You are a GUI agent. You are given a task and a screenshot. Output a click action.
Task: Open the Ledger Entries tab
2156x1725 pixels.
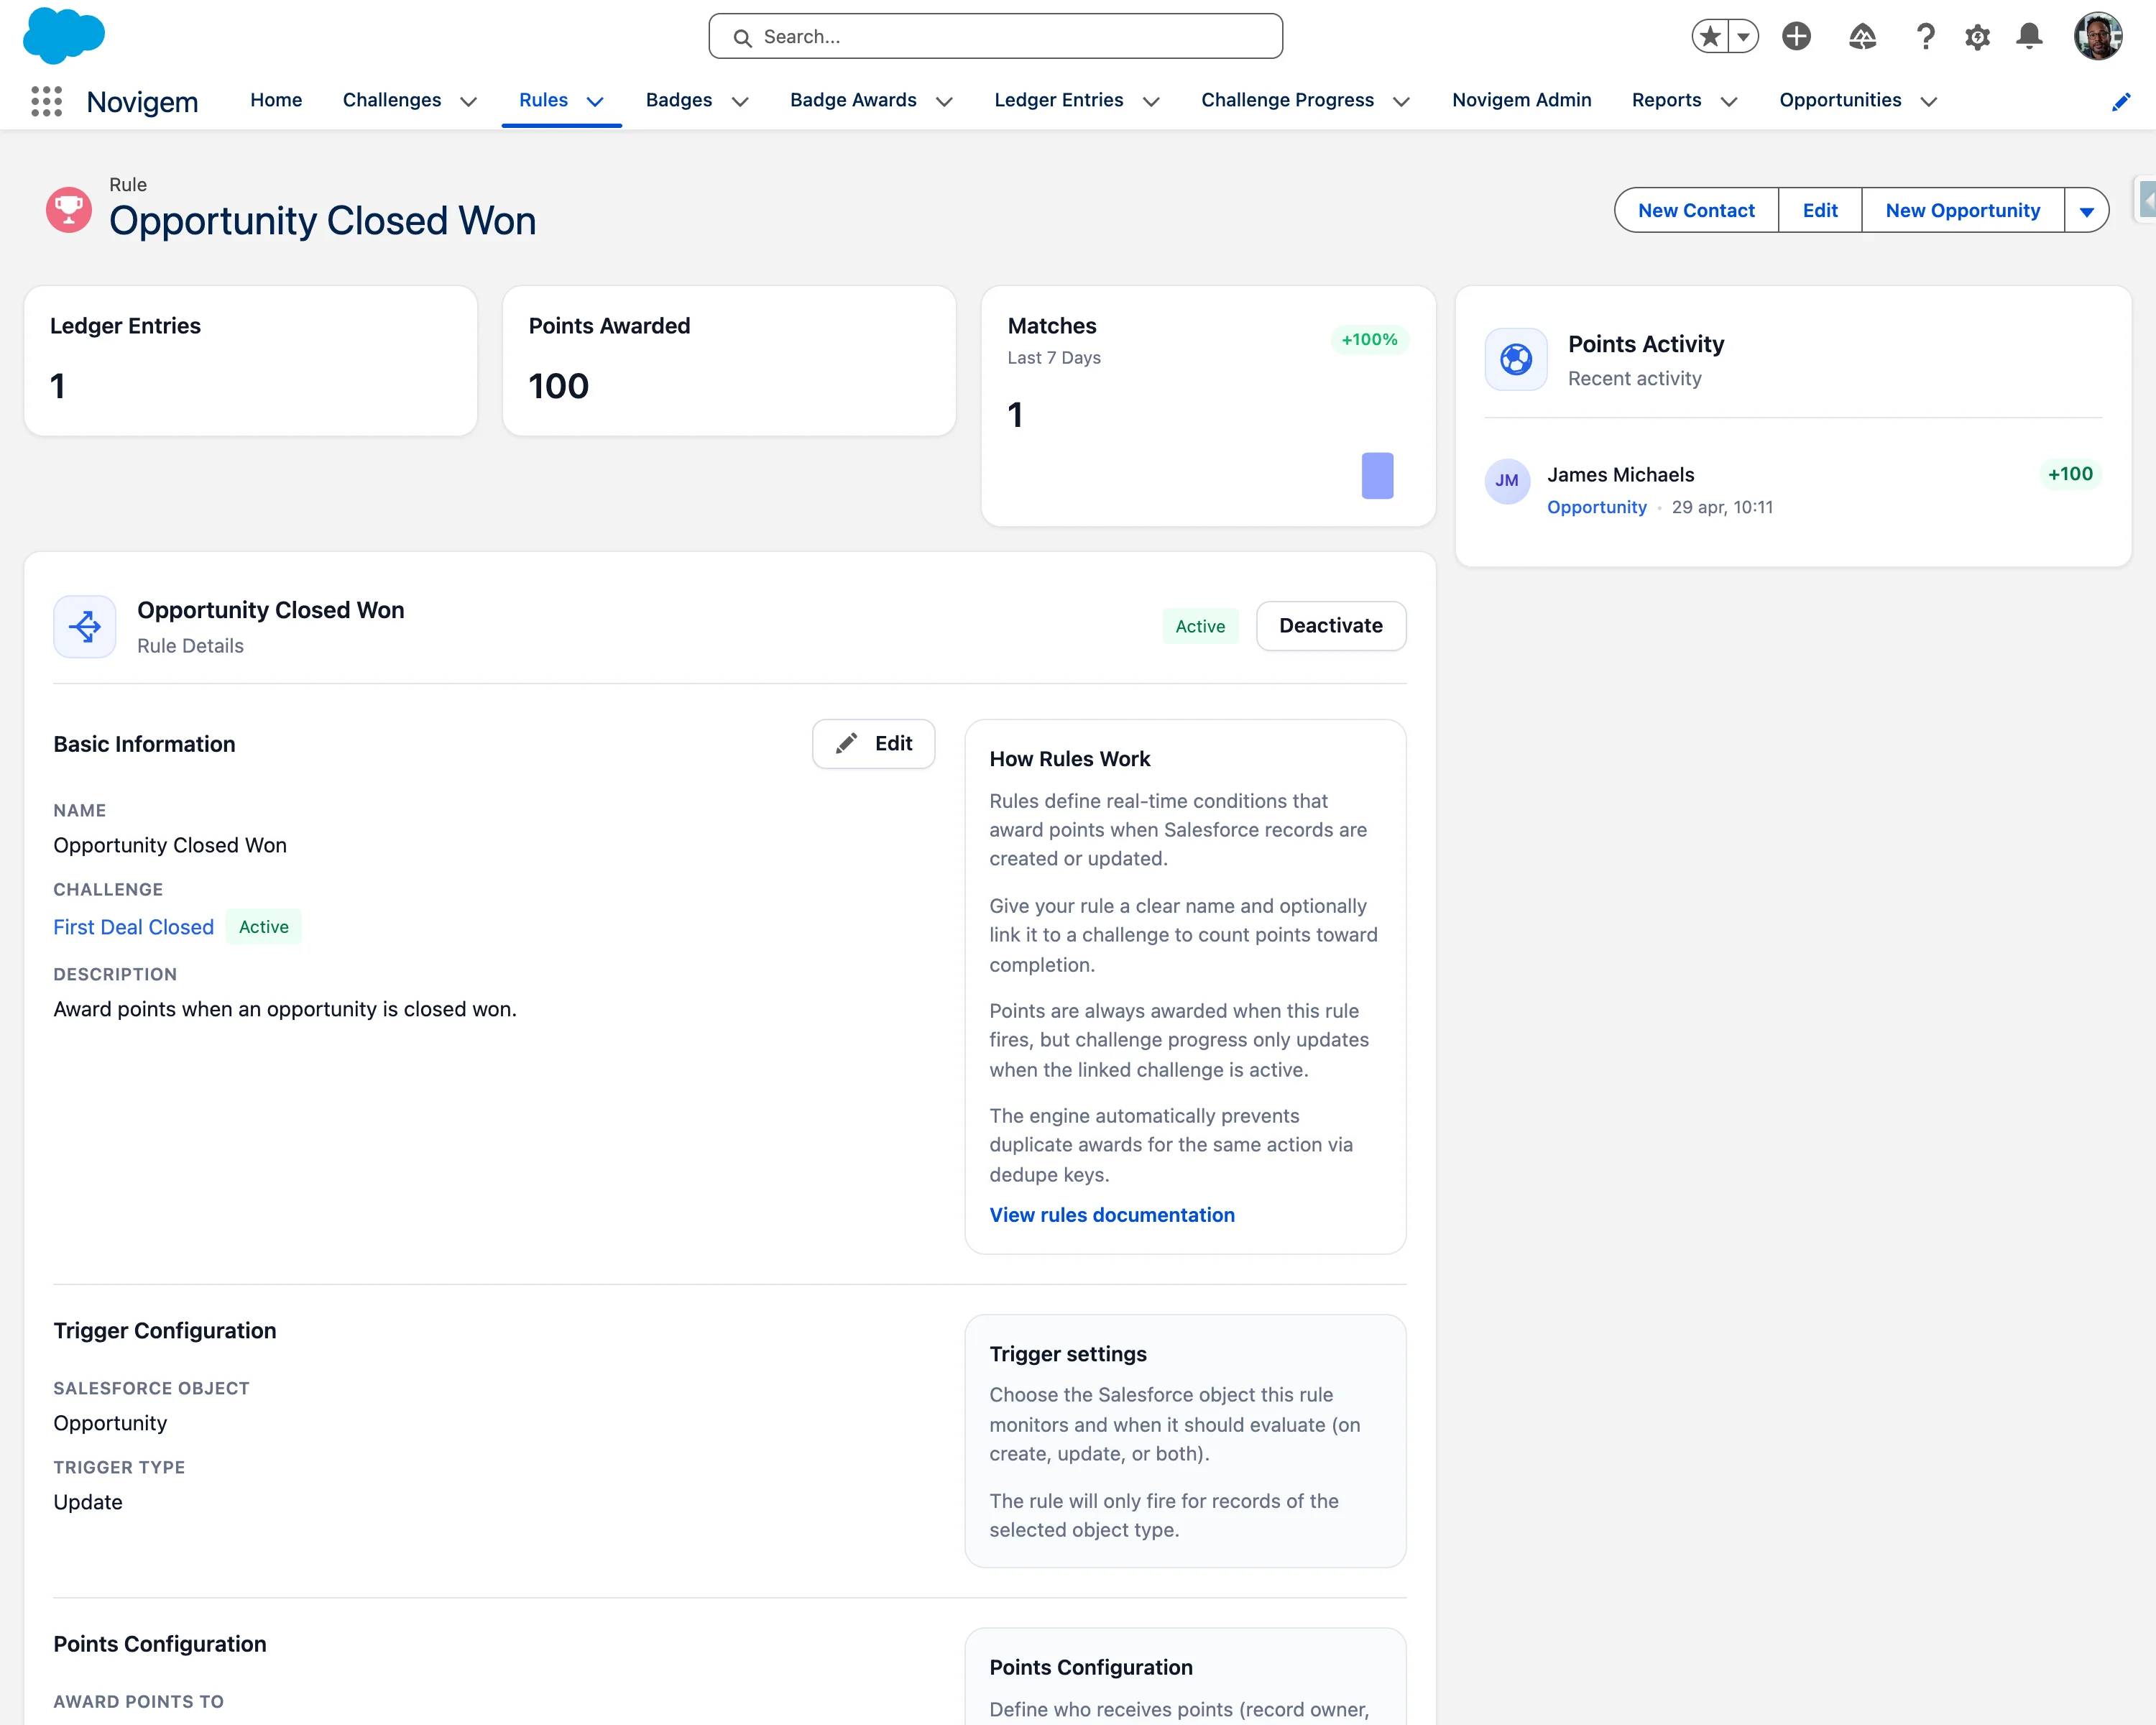1059,100
